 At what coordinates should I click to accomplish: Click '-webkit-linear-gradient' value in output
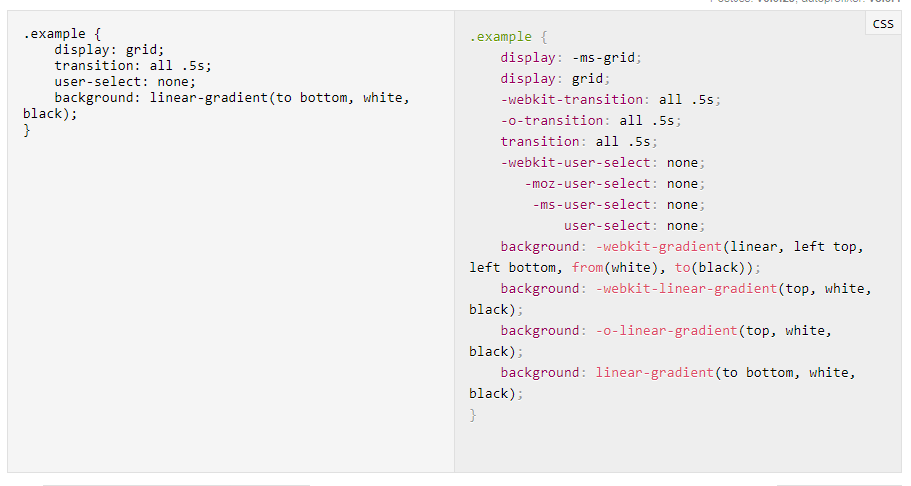[686, 288]
